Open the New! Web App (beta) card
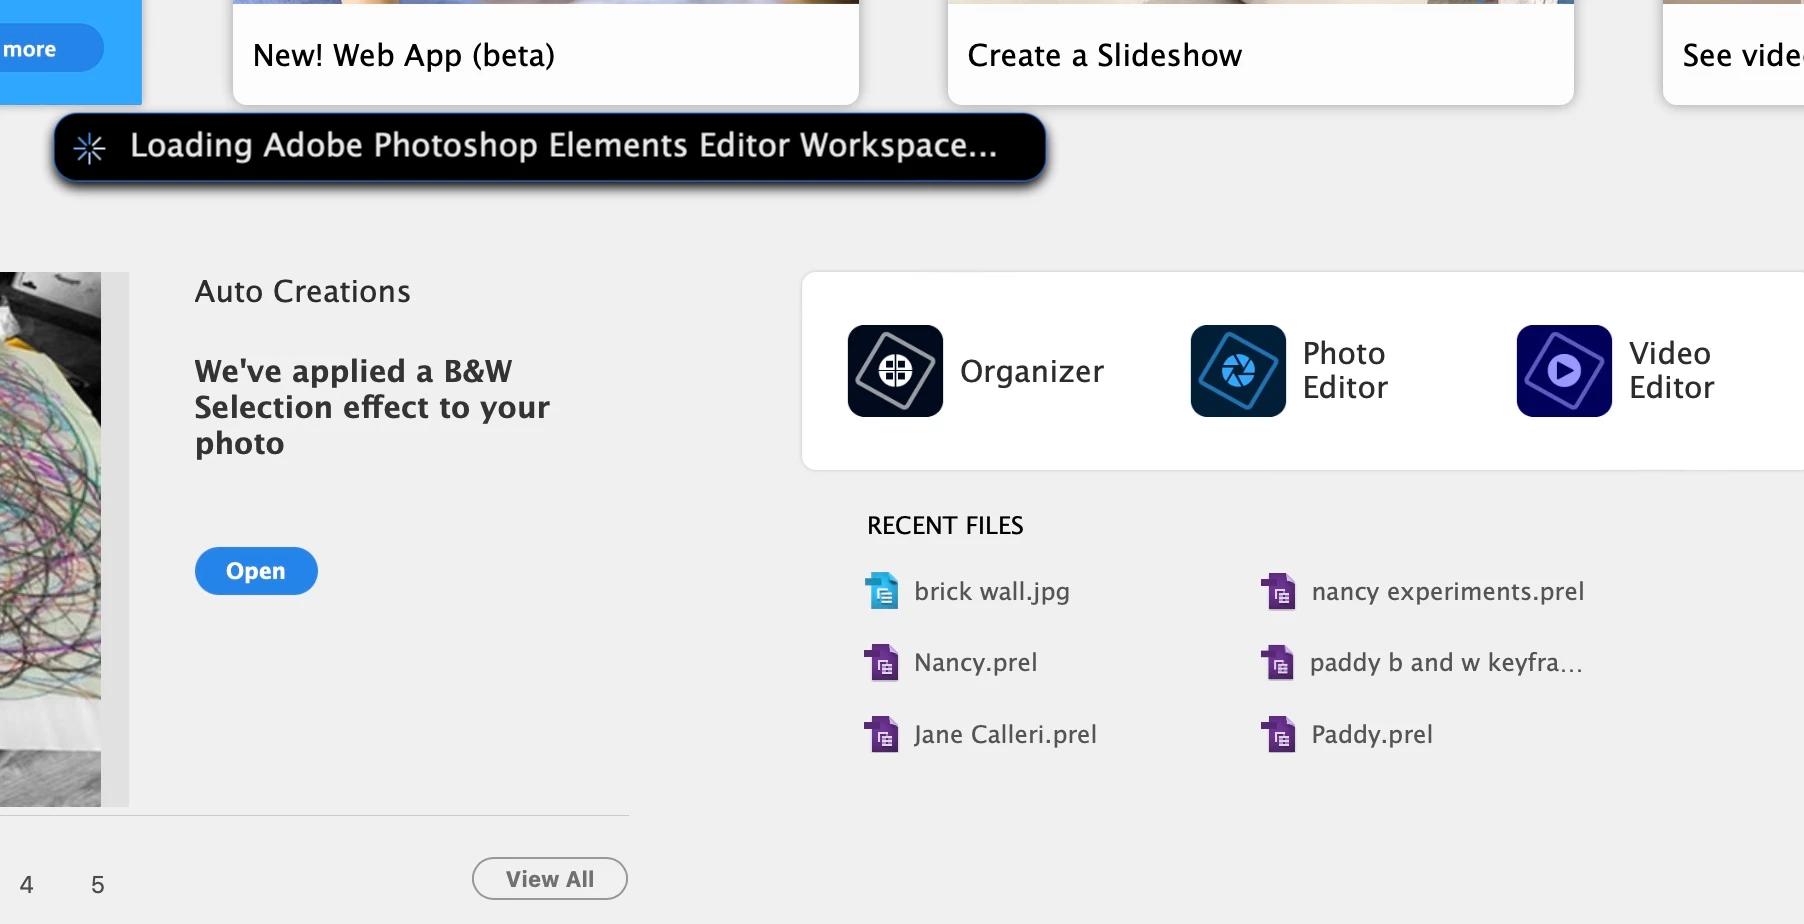 tap(546, 52)
